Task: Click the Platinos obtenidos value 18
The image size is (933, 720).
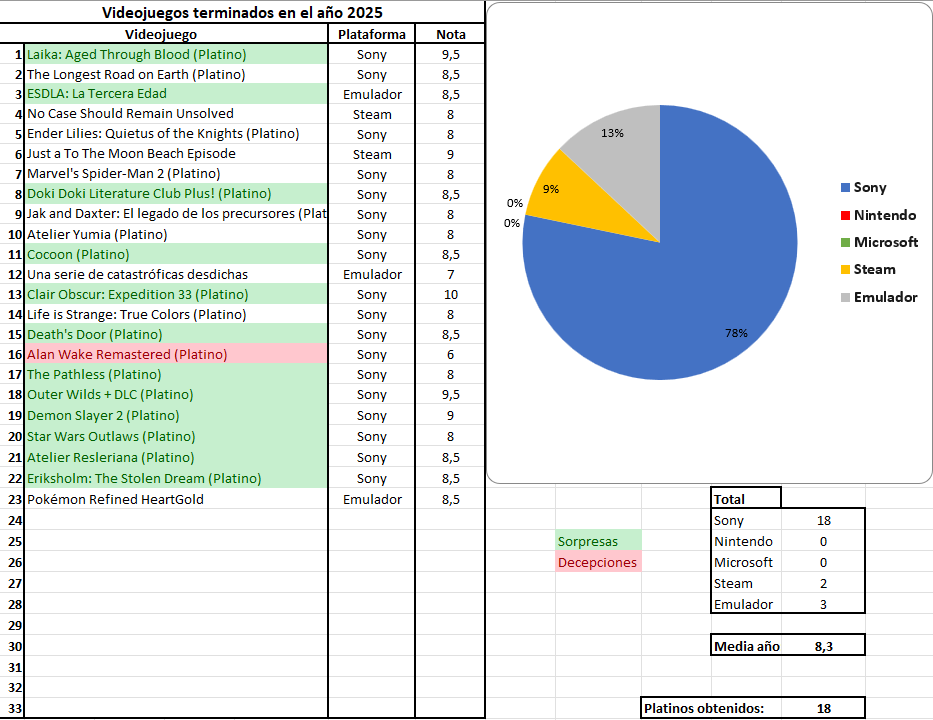Action: point(823,708)
